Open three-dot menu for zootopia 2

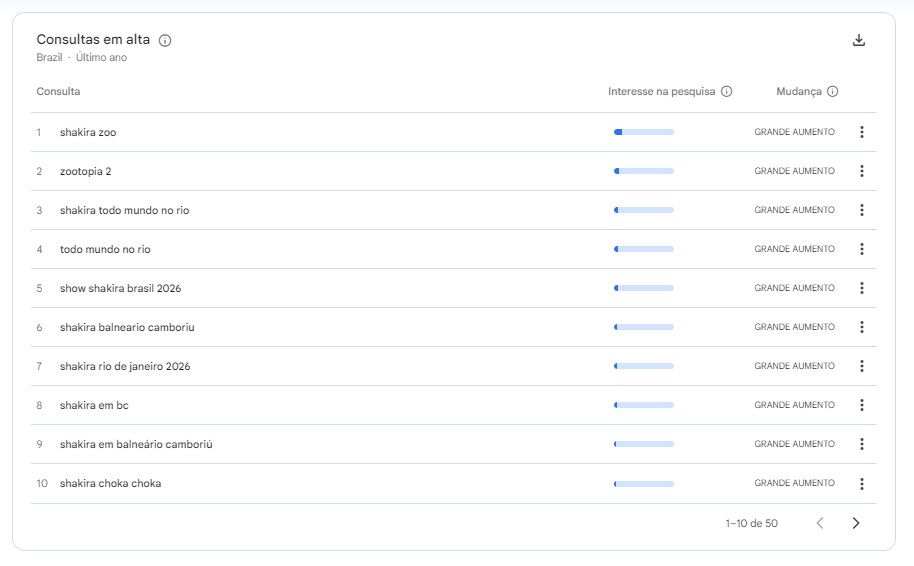[861, 171]
